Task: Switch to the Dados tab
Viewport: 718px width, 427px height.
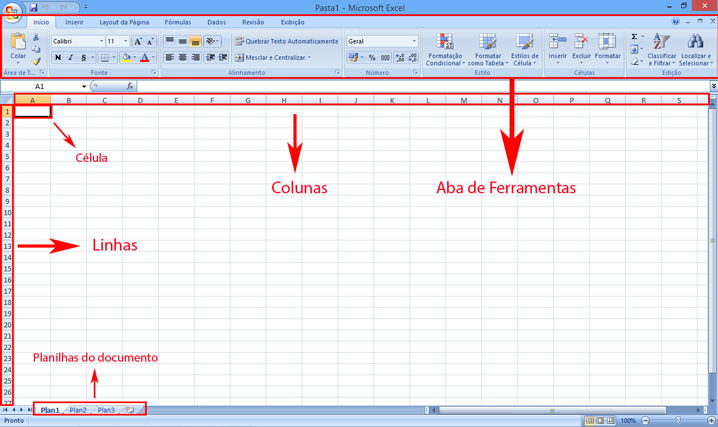Action: 216,22
